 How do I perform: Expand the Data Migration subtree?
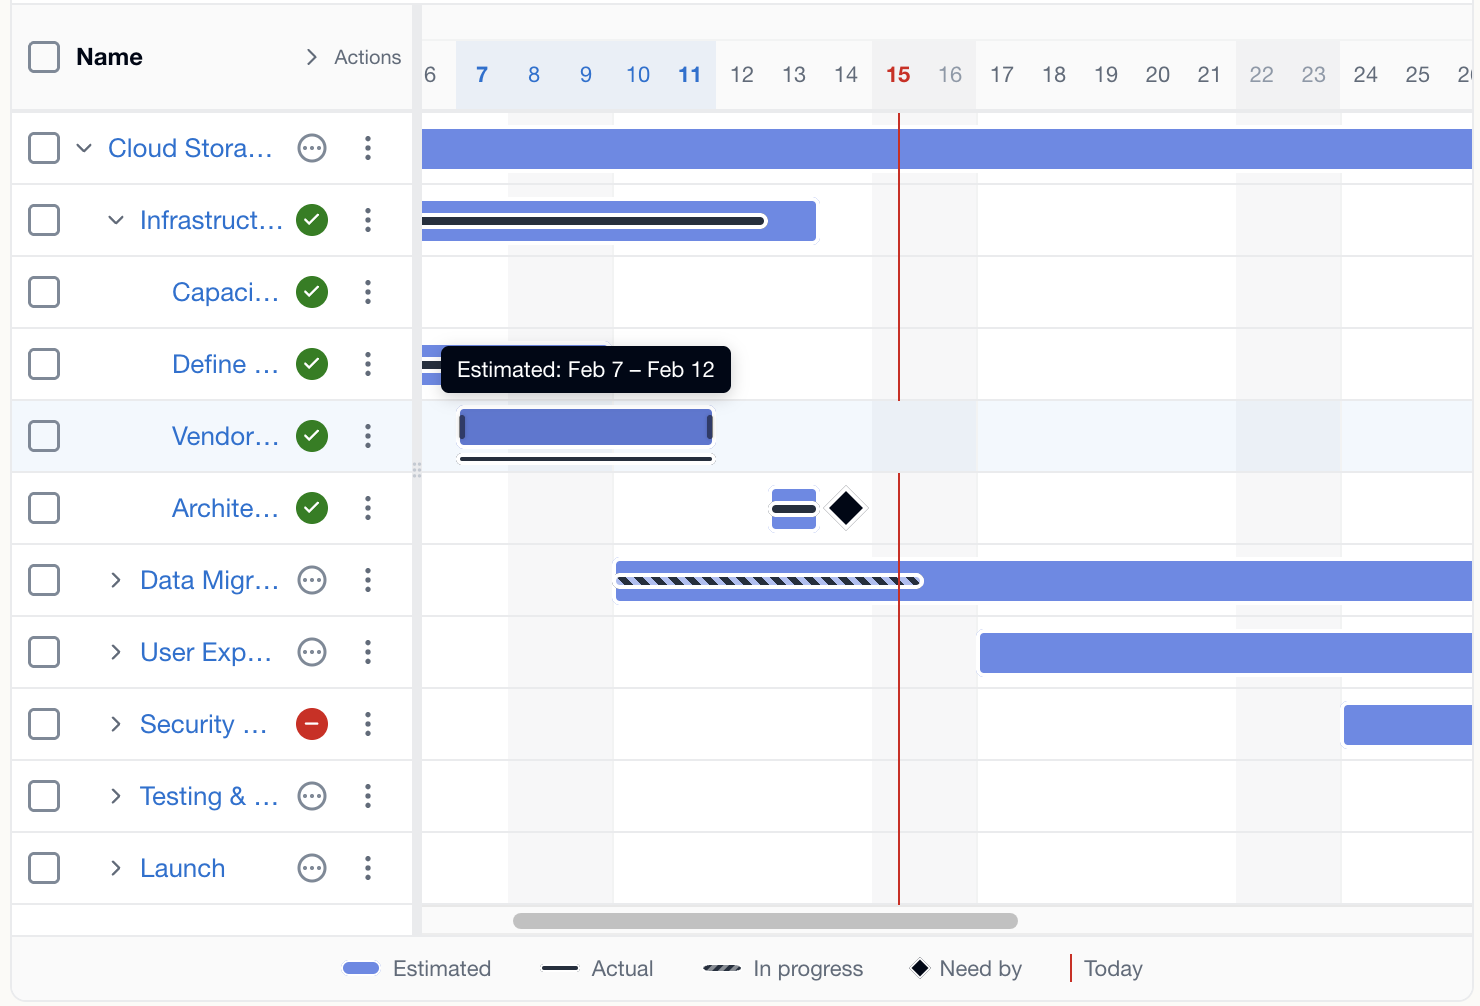point(116,580)
